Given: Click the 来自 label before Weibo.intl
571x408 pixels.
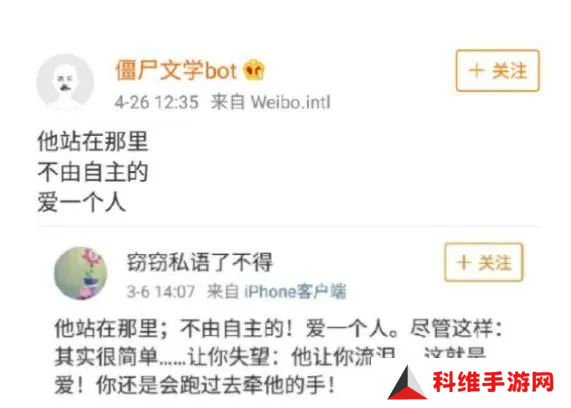Looking at the screenshot, I should [x=228, y=102].
